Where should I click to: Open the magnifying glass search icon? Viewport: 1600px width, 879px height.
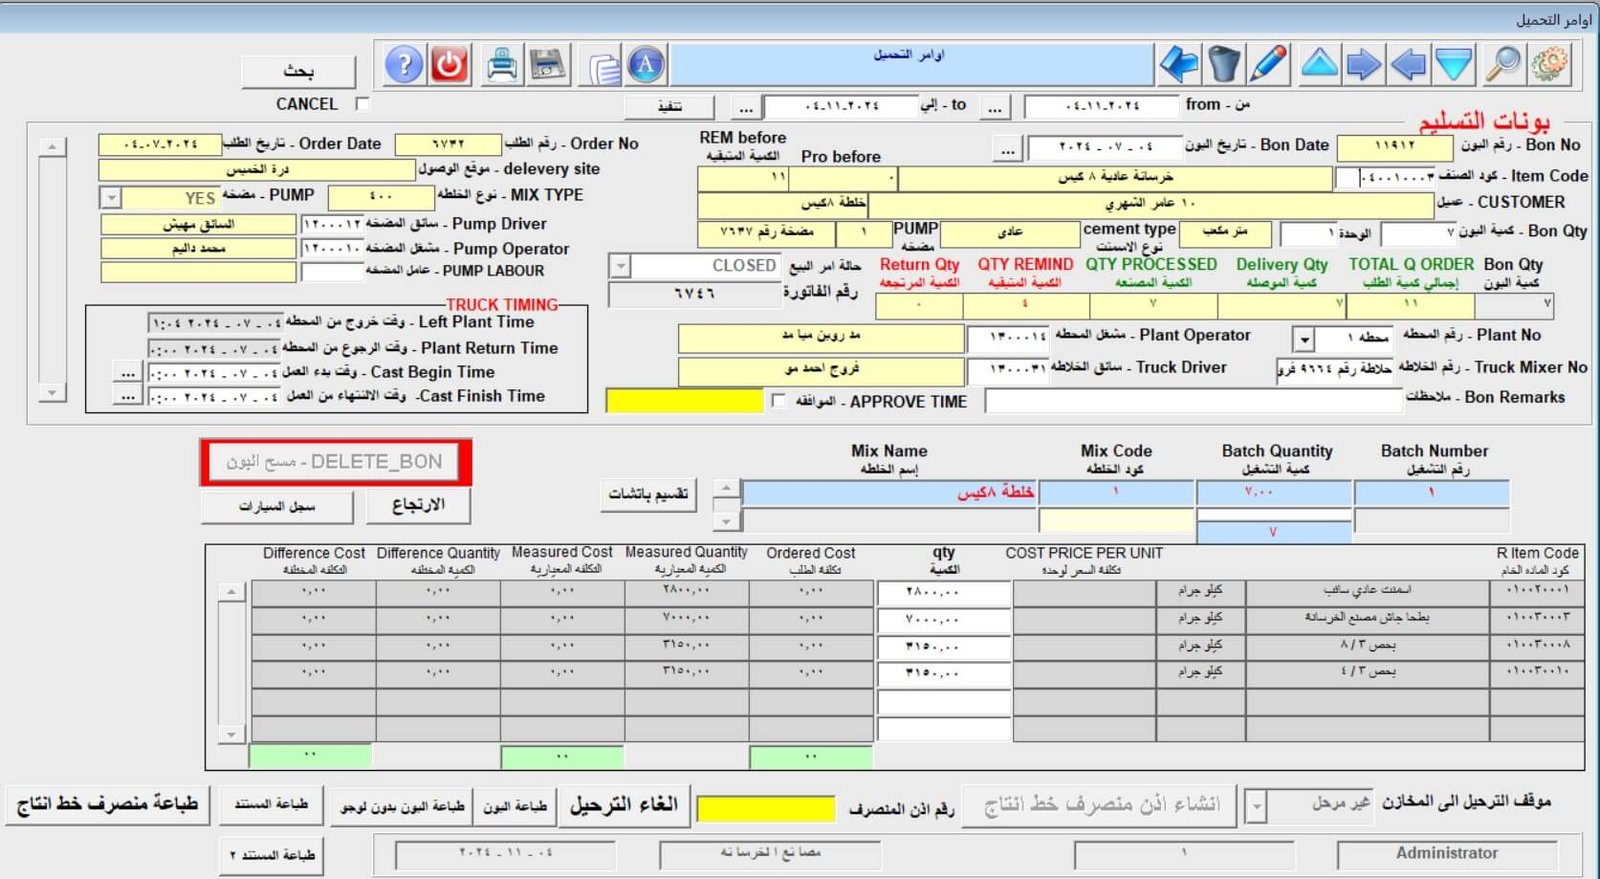point(1502,65)
